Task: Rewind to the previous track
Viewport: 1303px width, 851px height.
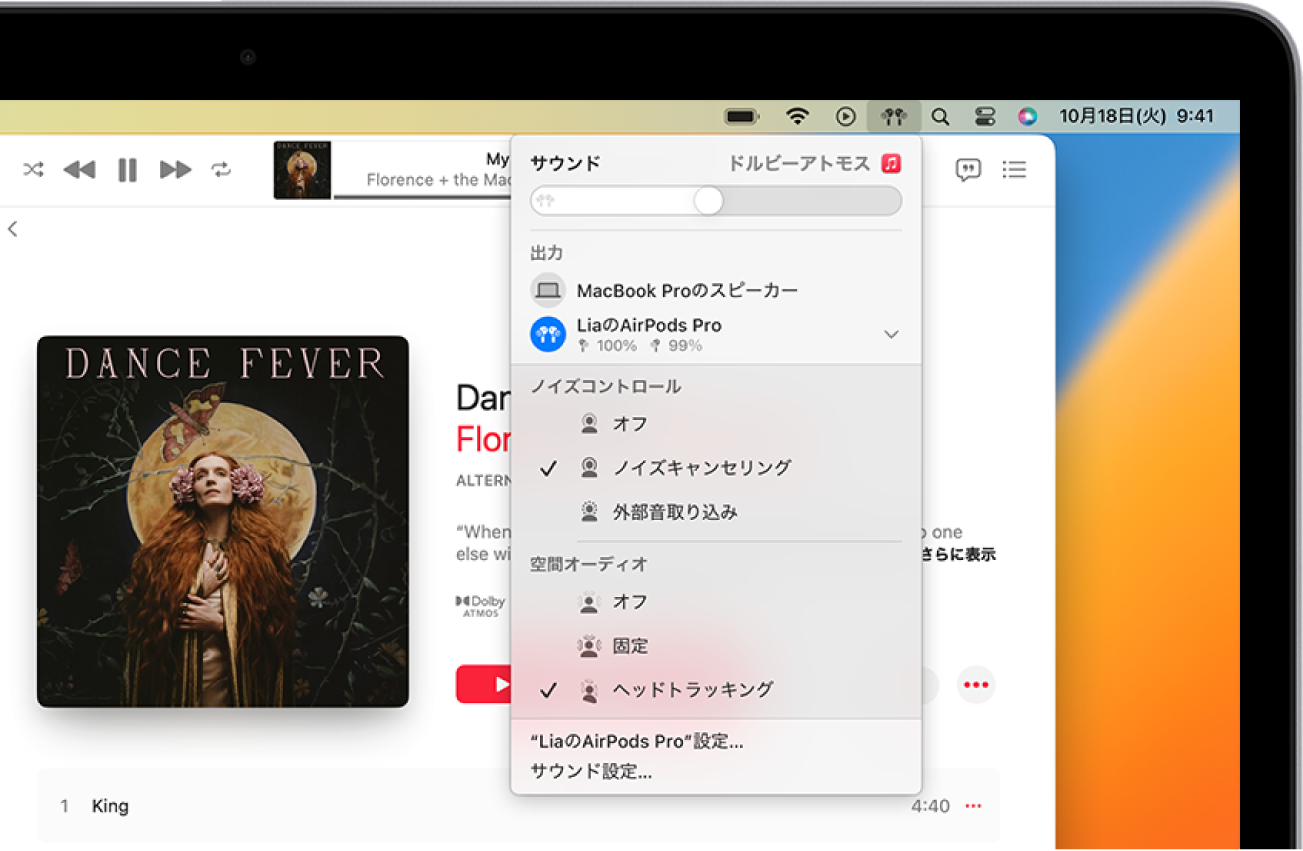Action: click(79, 169)
